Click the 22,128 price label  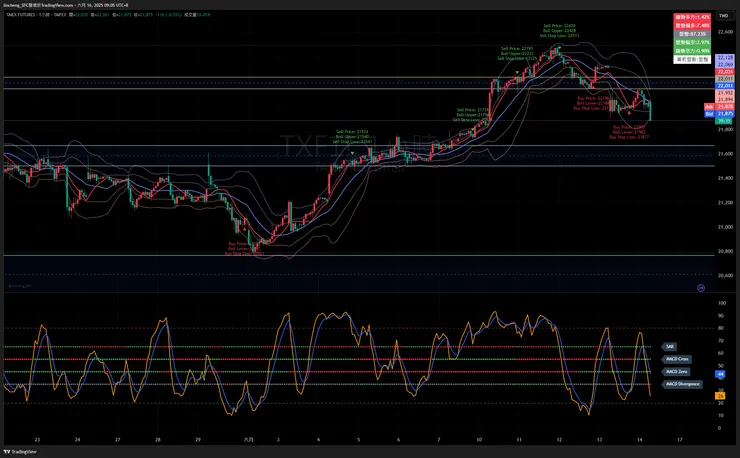(725, 57)
